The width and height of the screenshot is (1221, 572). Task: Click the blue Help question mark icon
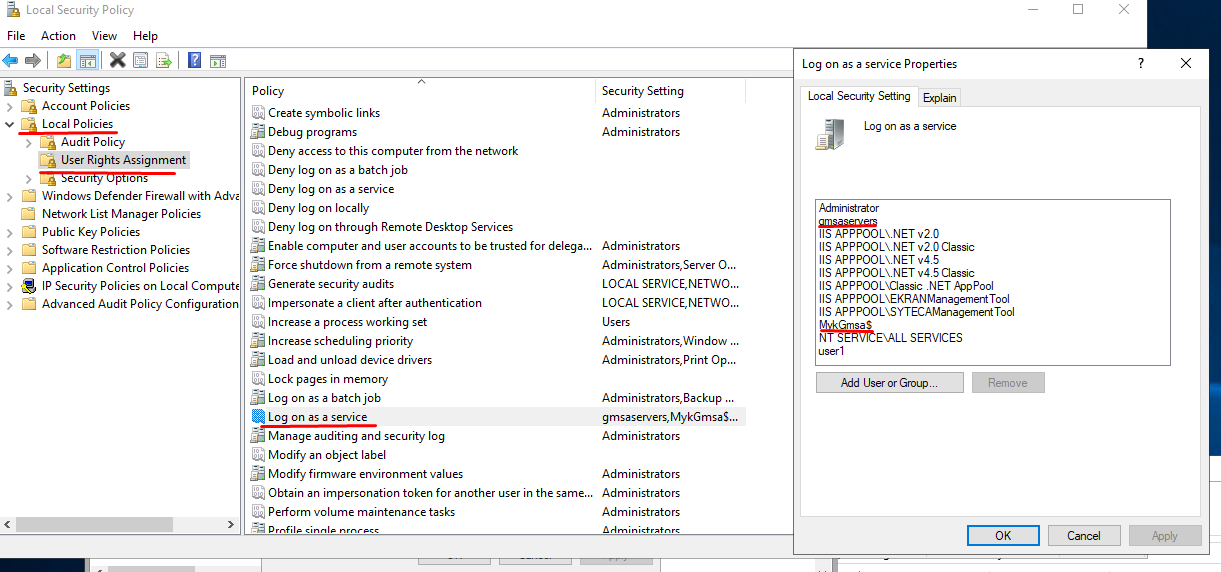pos(194,60)
